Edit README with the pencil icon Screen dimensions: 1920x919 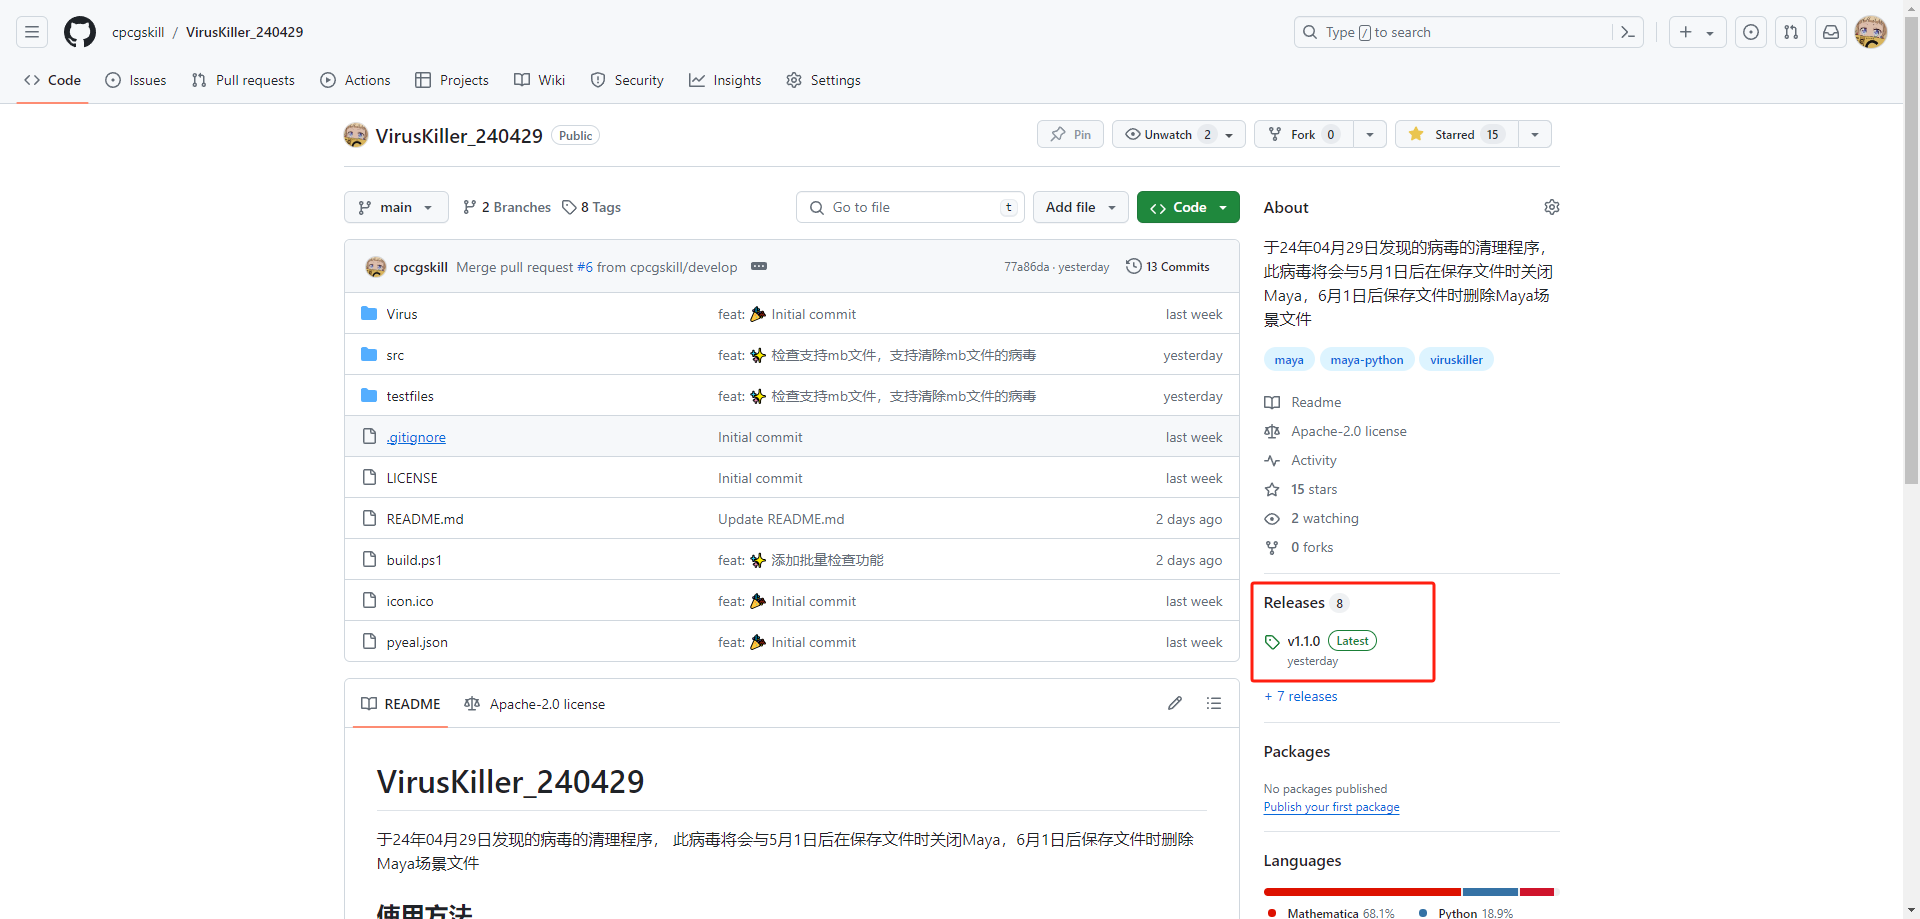[x=1175, y=703]
